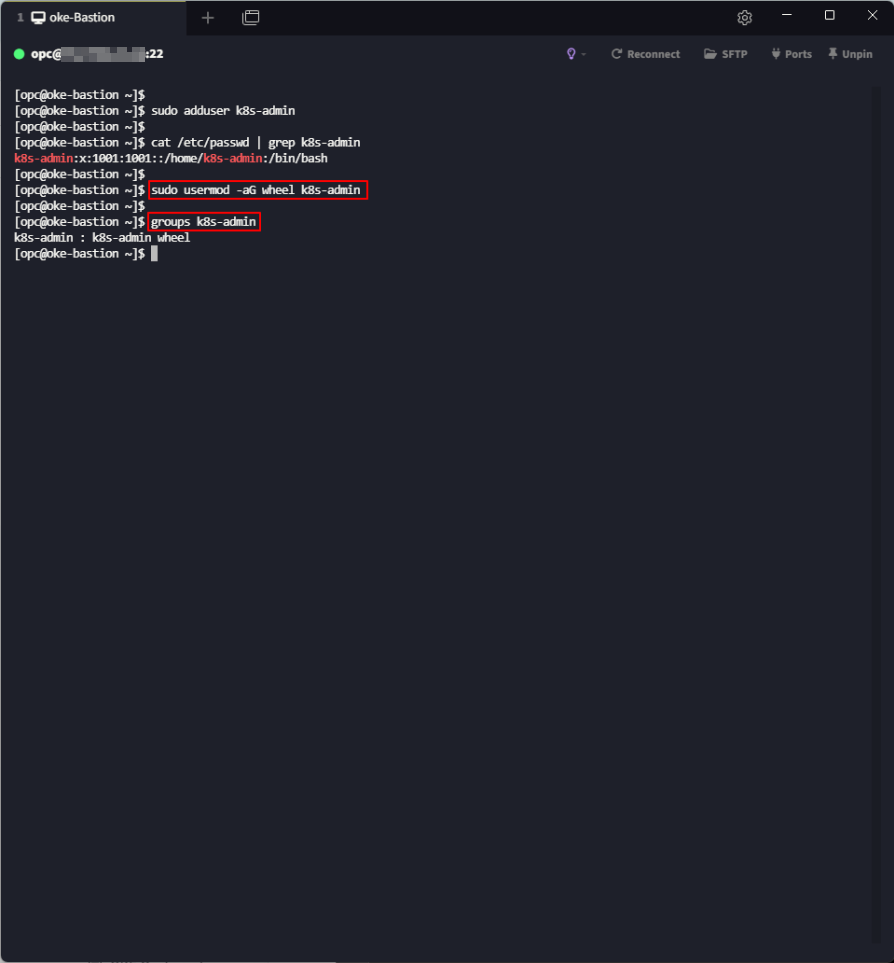894x963 pixels.
Task: Click the highlighted usermod wheel command
Action: point(259,190)
